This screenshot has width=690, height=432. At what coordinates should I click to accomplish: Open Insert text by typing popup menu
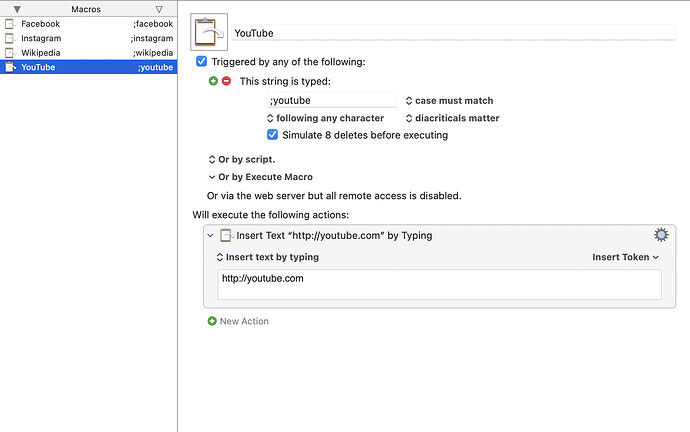(x=268, y=257)
